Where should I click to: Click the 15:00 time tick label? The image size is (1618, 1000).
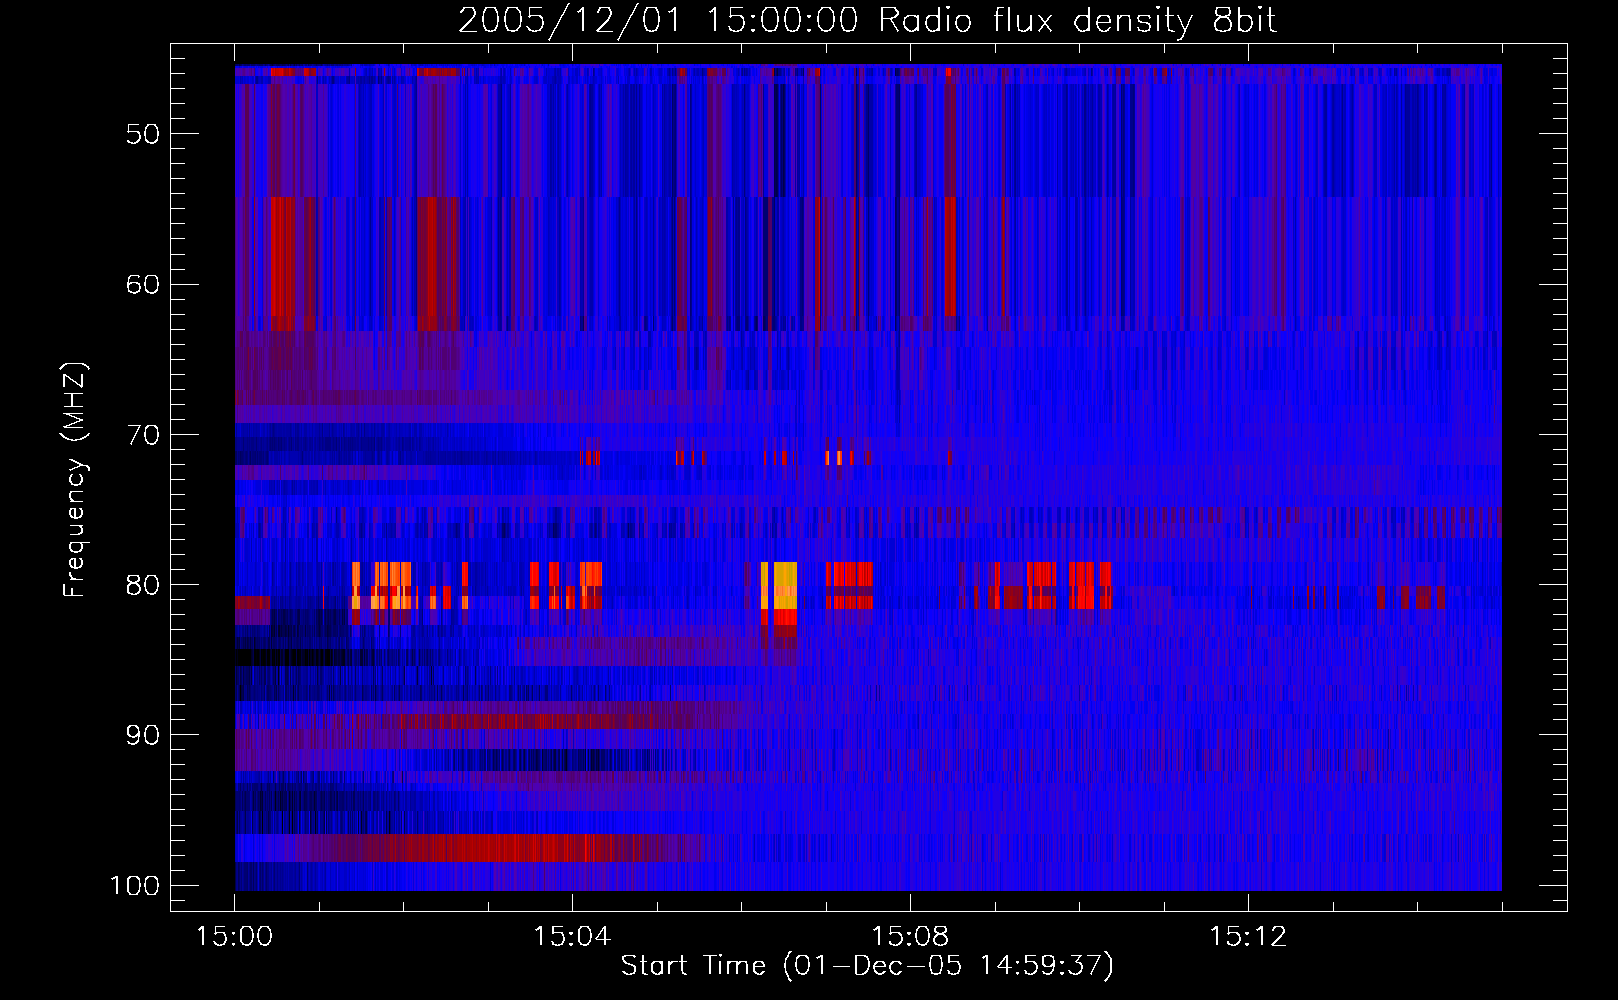click(235, 937)
